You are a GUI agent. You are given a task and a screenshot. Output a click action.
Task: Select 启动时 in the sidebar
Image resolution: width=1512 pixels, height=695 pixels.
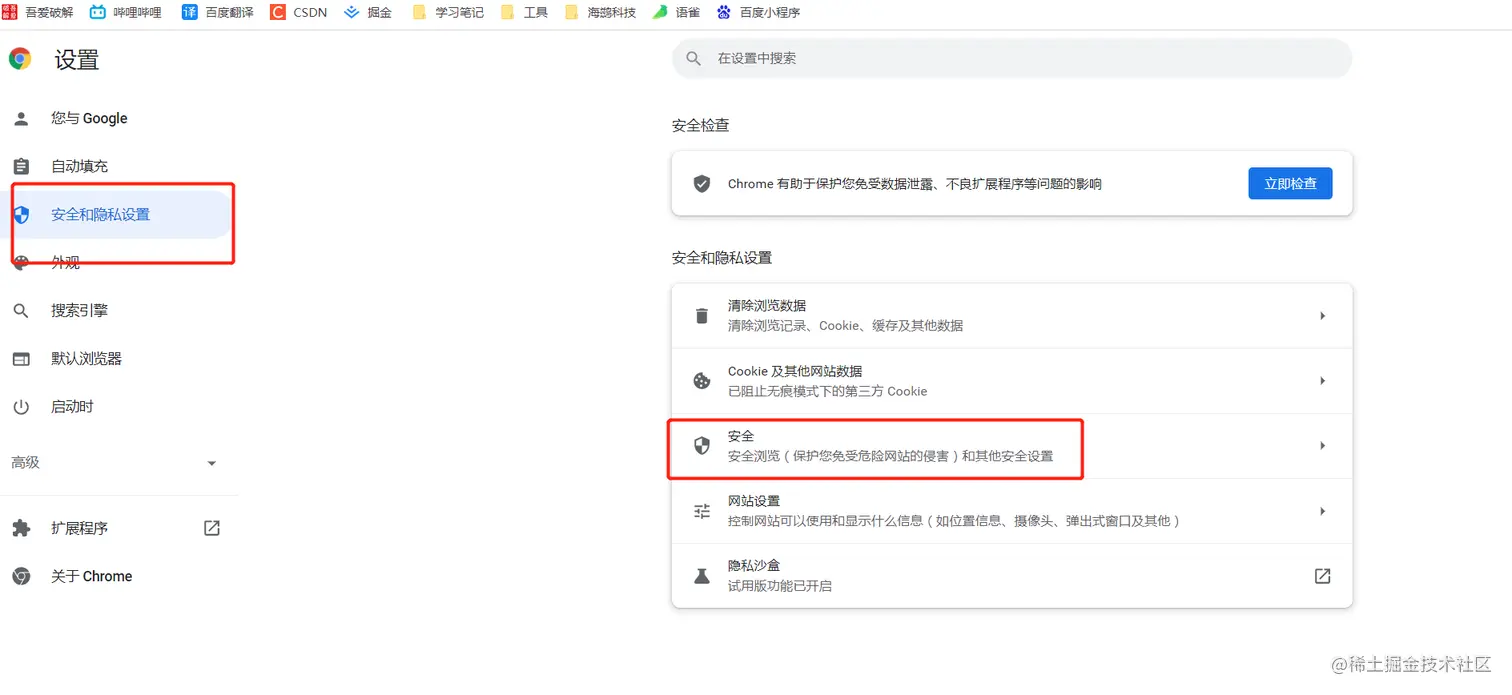click(72, 407)
